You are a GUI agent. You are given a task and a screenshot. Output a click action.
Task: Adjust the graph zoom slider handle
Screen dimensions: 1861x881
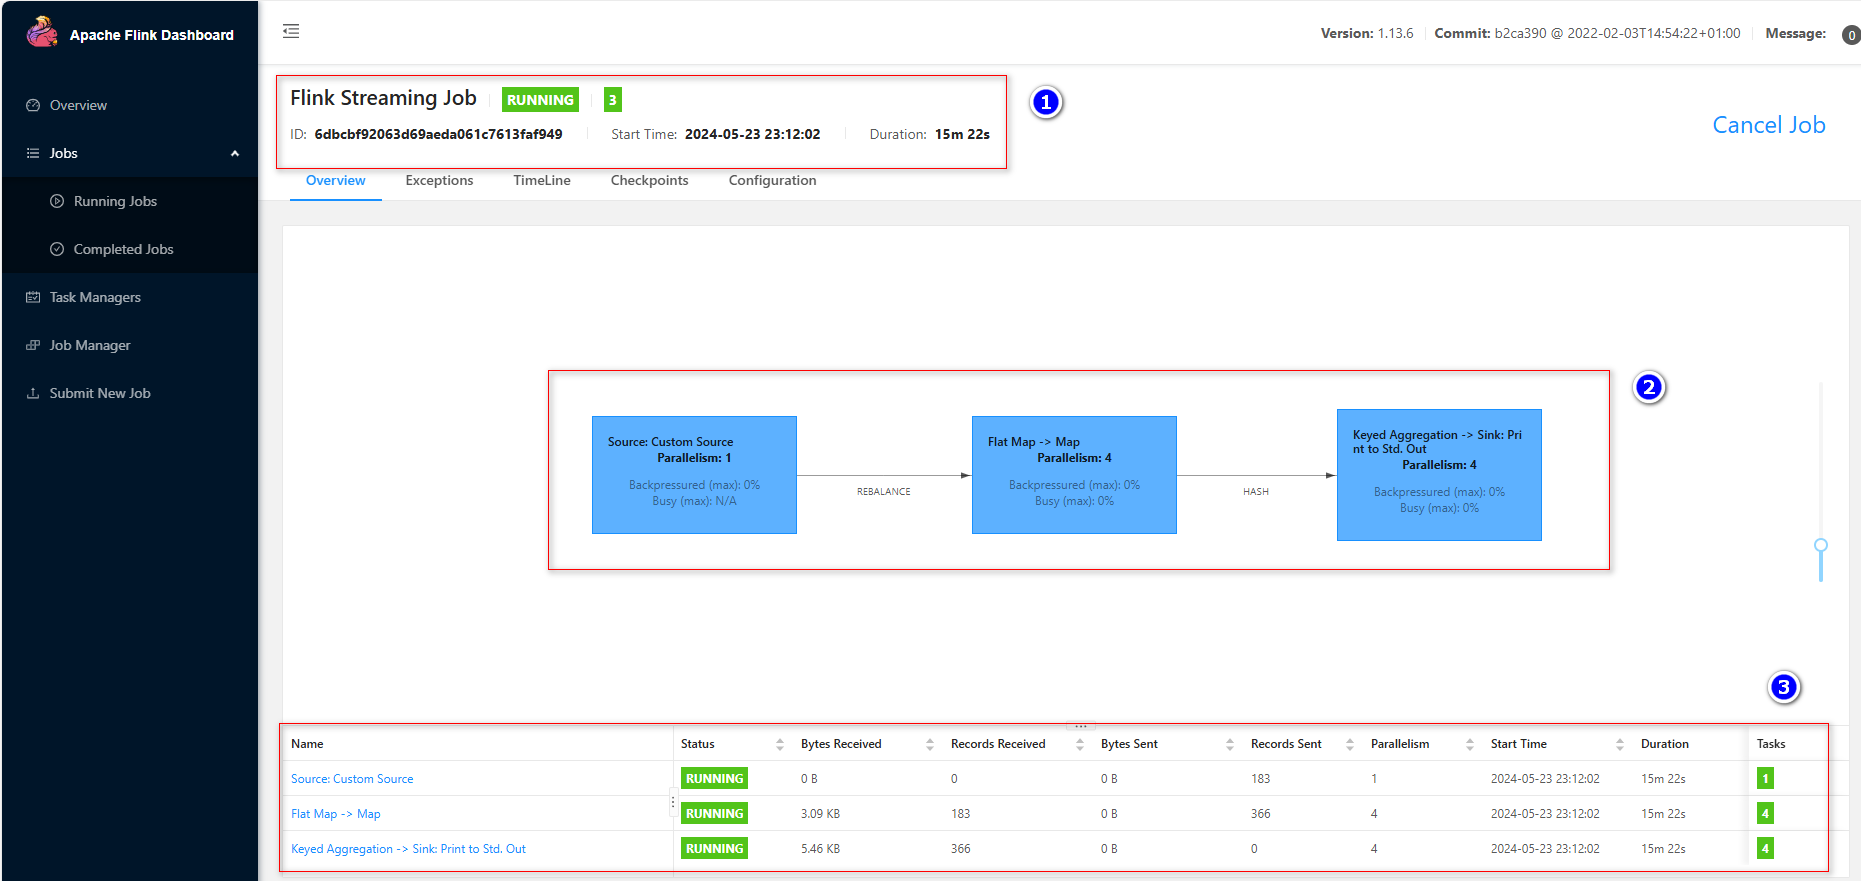[1821, 545]
